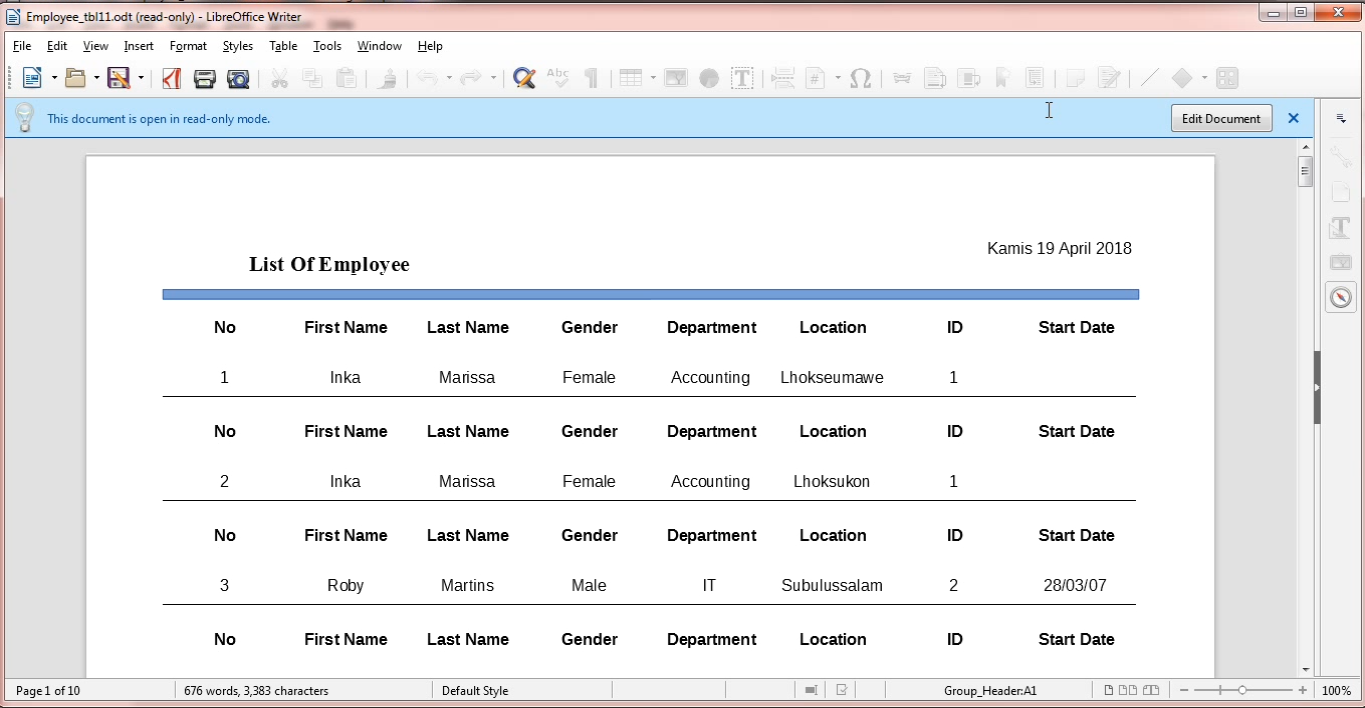Click the New document icon
Image resolution: width=1365 pixels, height=708 pixels.
click(x=32, y=78)
